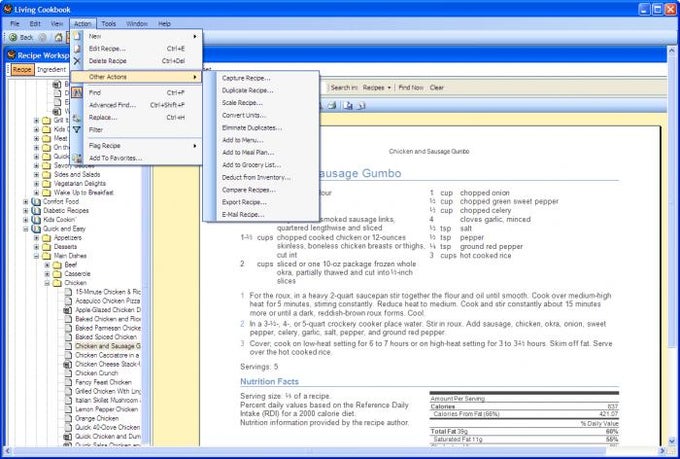Click the Living Cookbook app icon in title bar
The width and height of the screenshot is (680, 459).
click(x=7, y=9)
